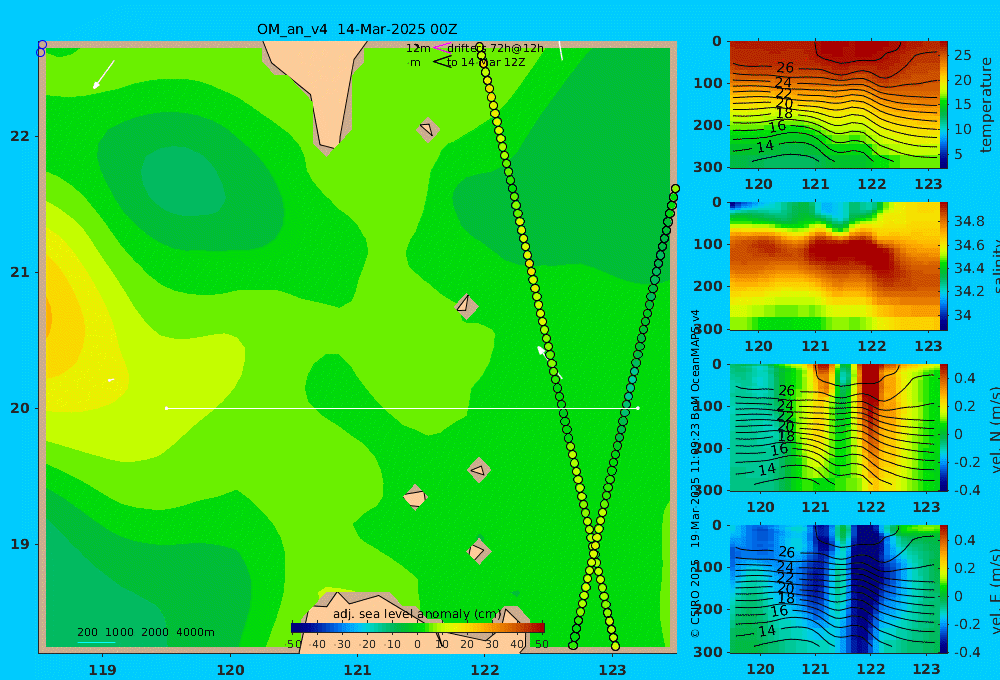Image resolution: width=1000 pixels, height=680 pixels.
Task: Open the temperature cross-section panel
Action: [834, 105]
